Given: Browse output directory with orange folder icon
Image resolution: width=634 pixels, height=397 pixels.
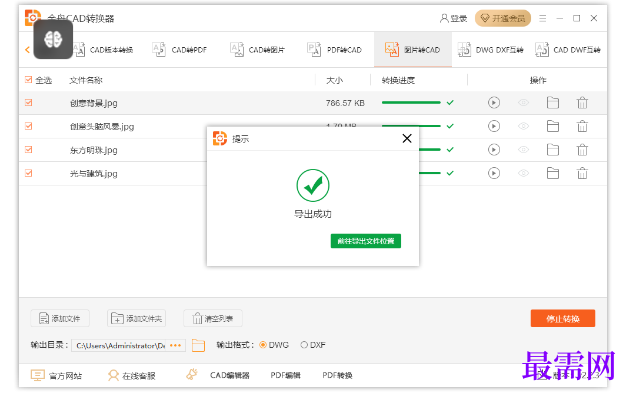Looking at the screenshot, I should (x=198, y=345).
